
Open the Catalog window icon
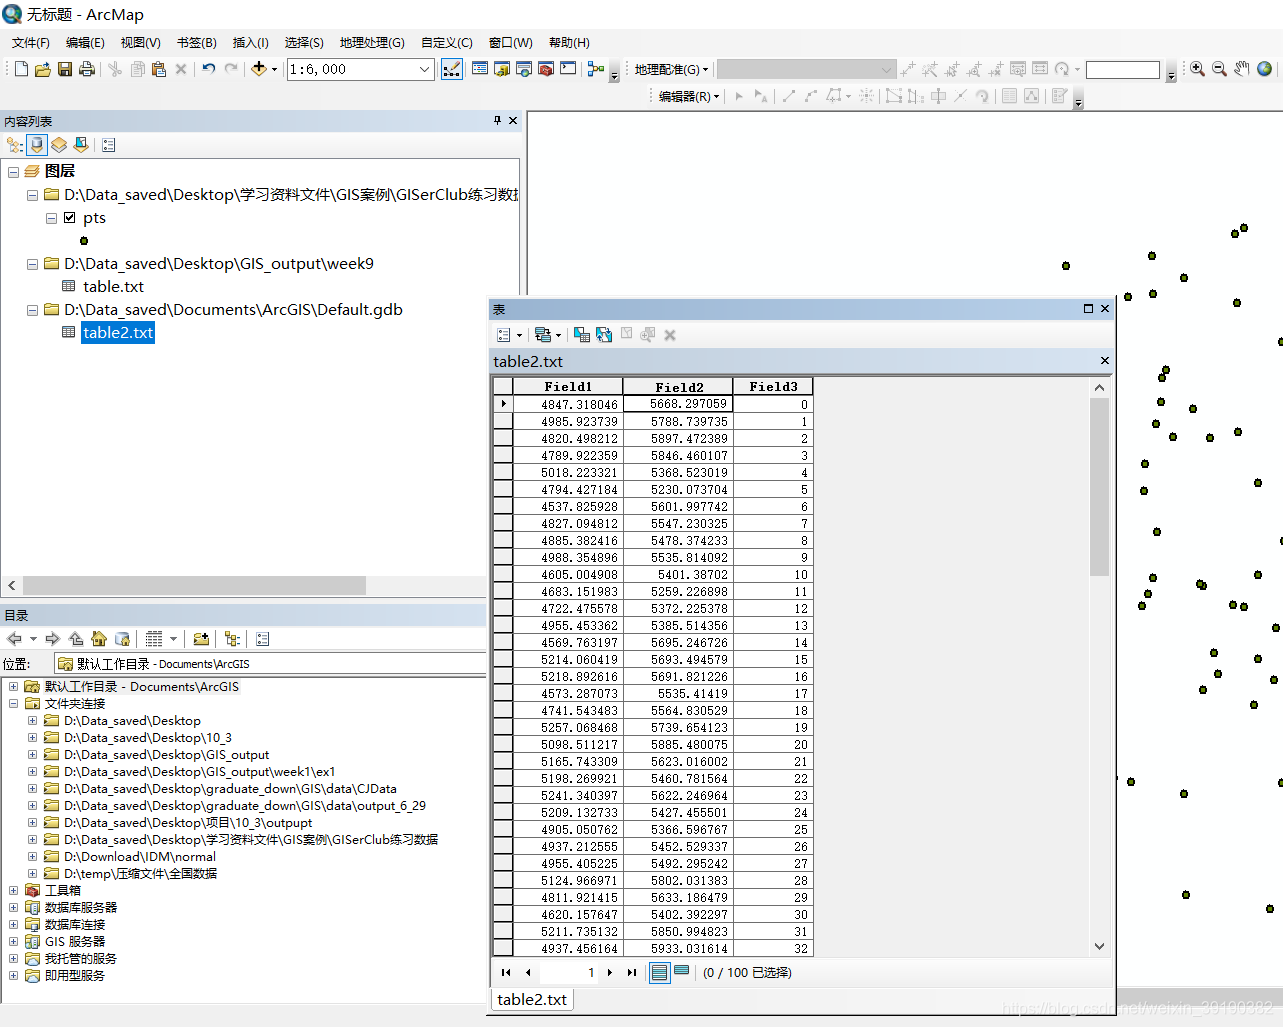point(502,69)
